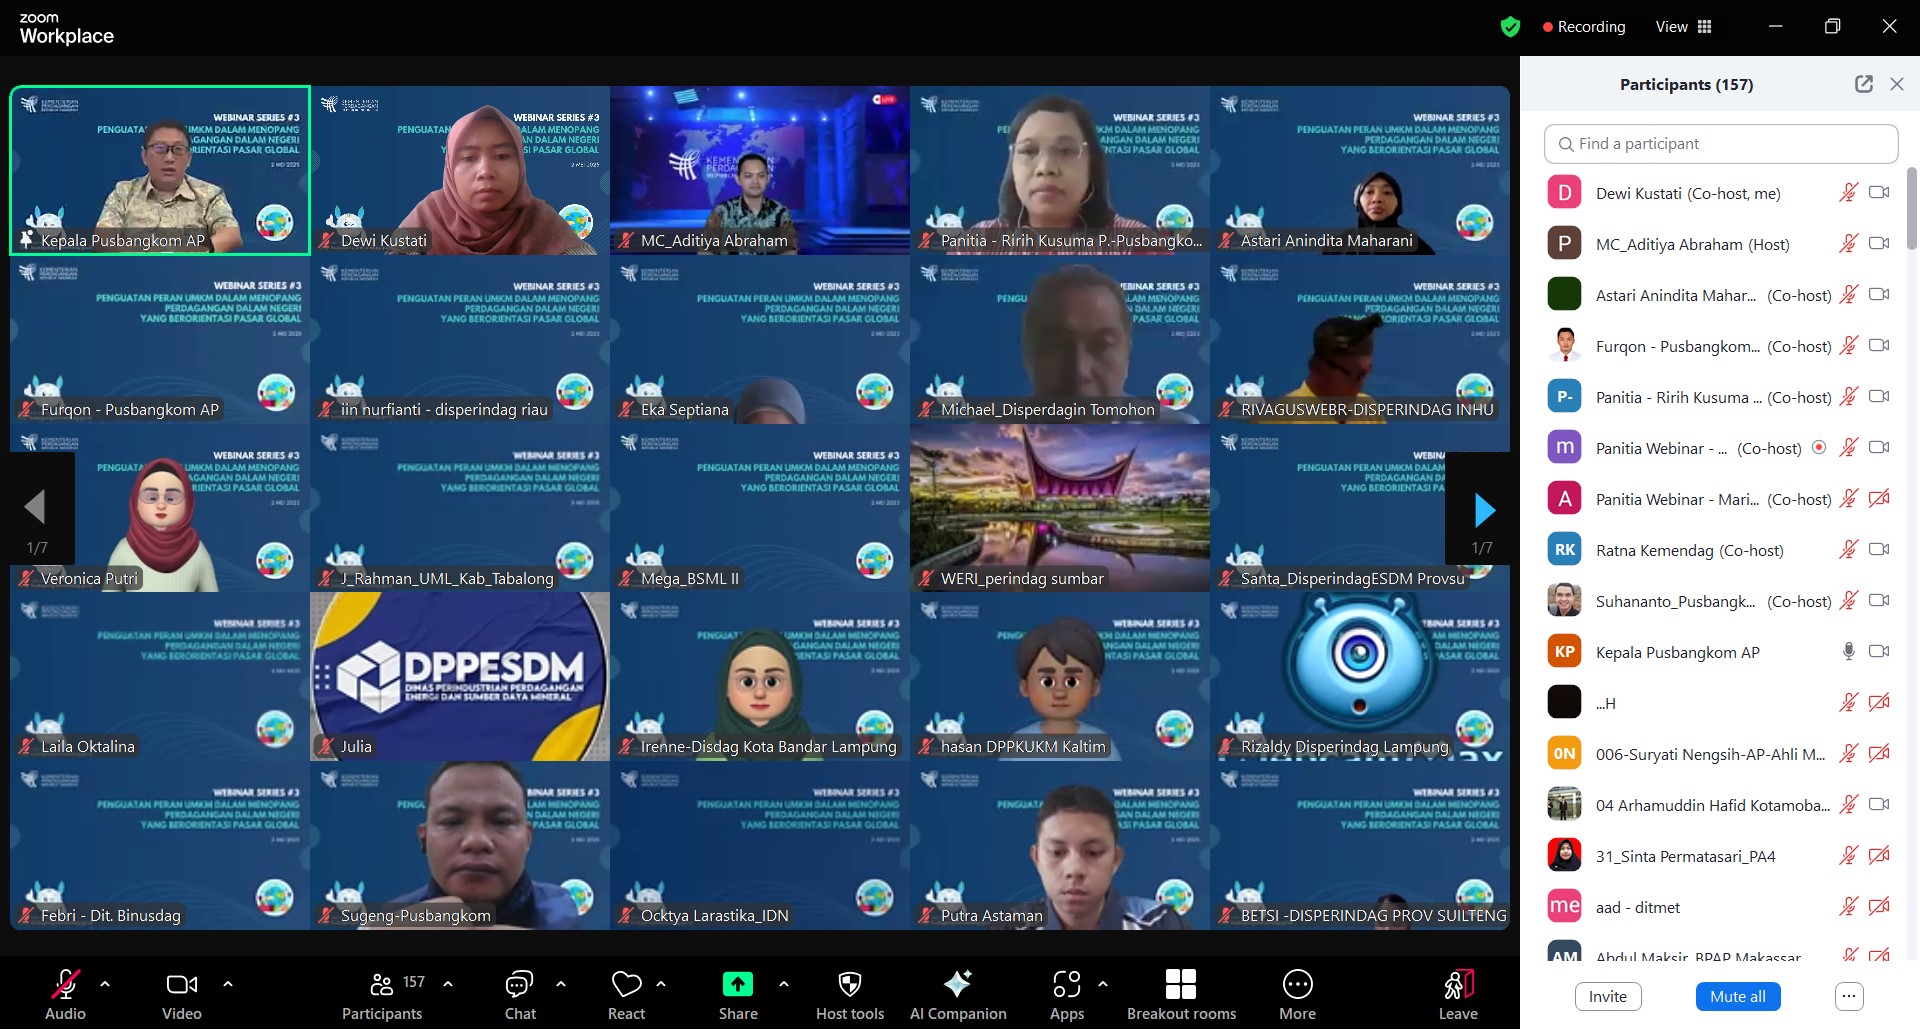Expand Video options arrow
The height and width of the screenshot is (1030, 1920).
[228, 984]
